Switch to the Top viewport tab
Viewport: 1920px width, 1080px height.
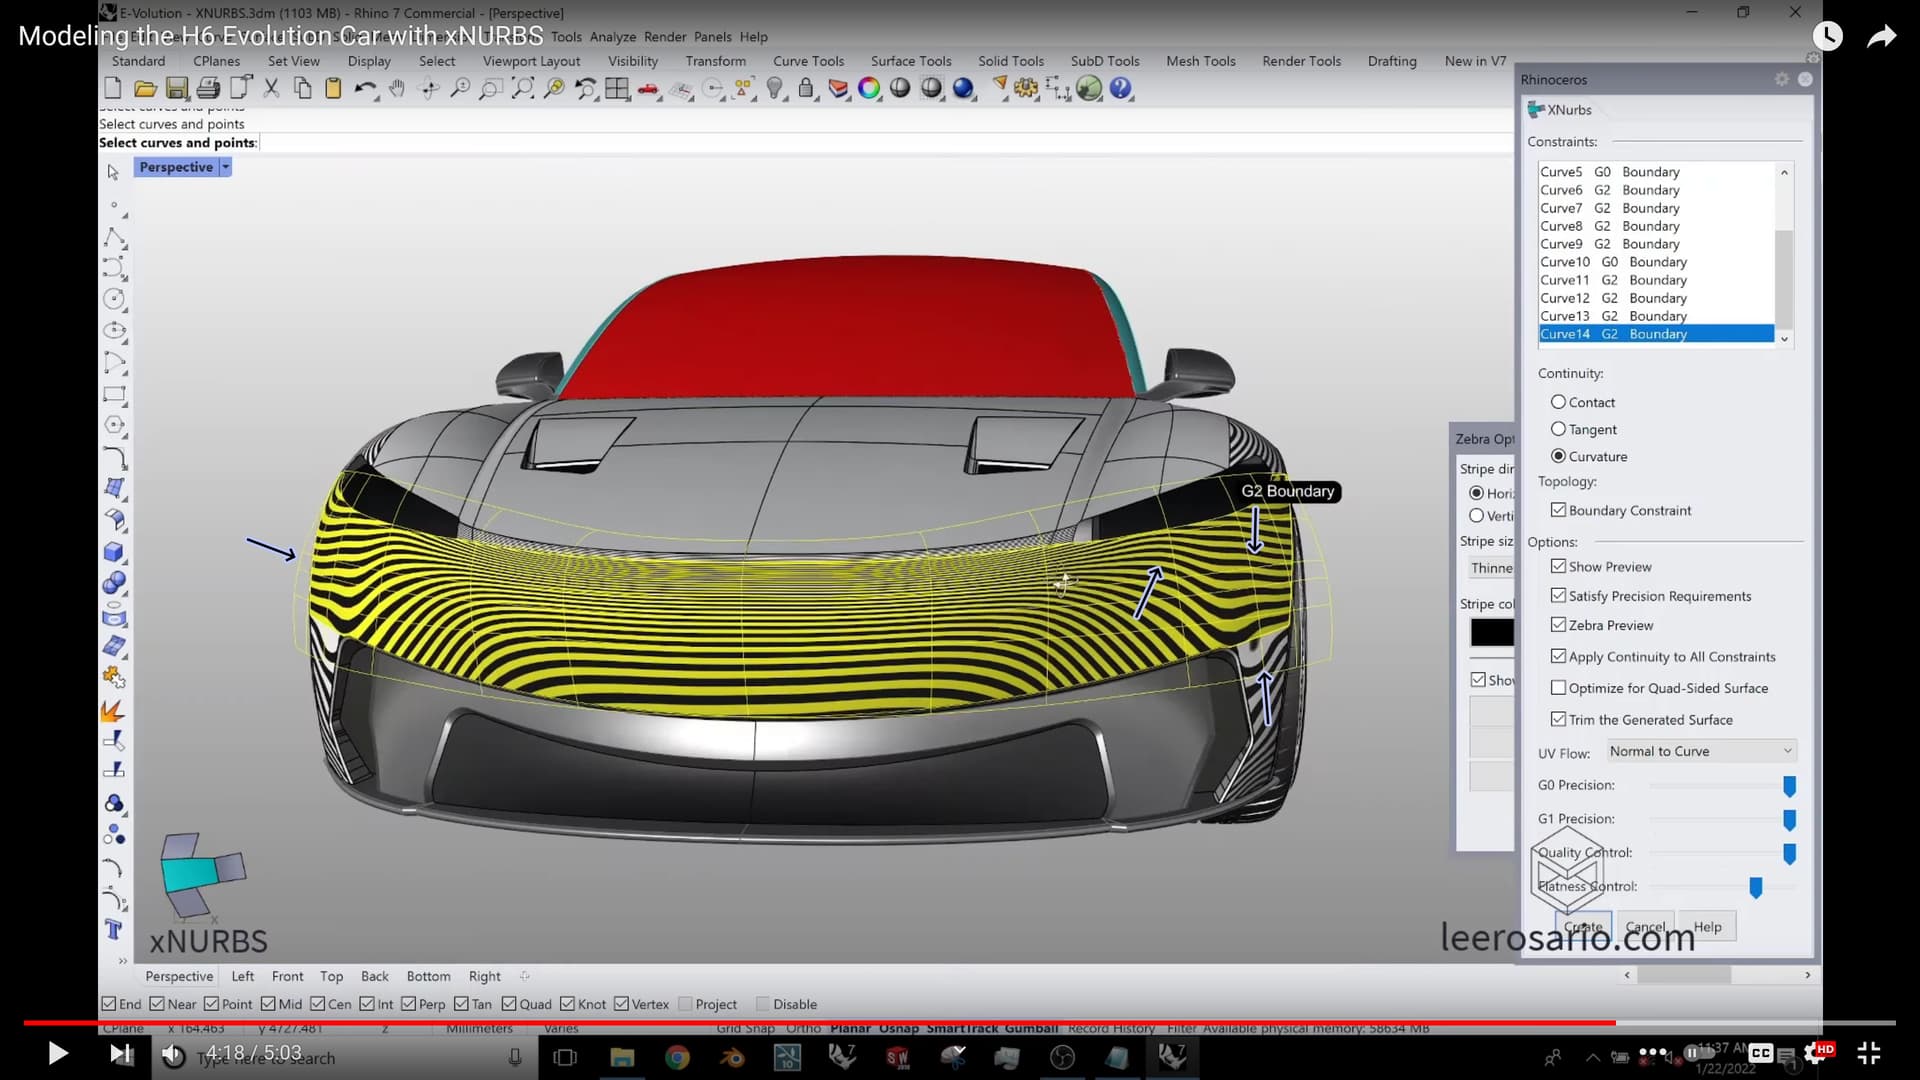[x=331, y=976]
